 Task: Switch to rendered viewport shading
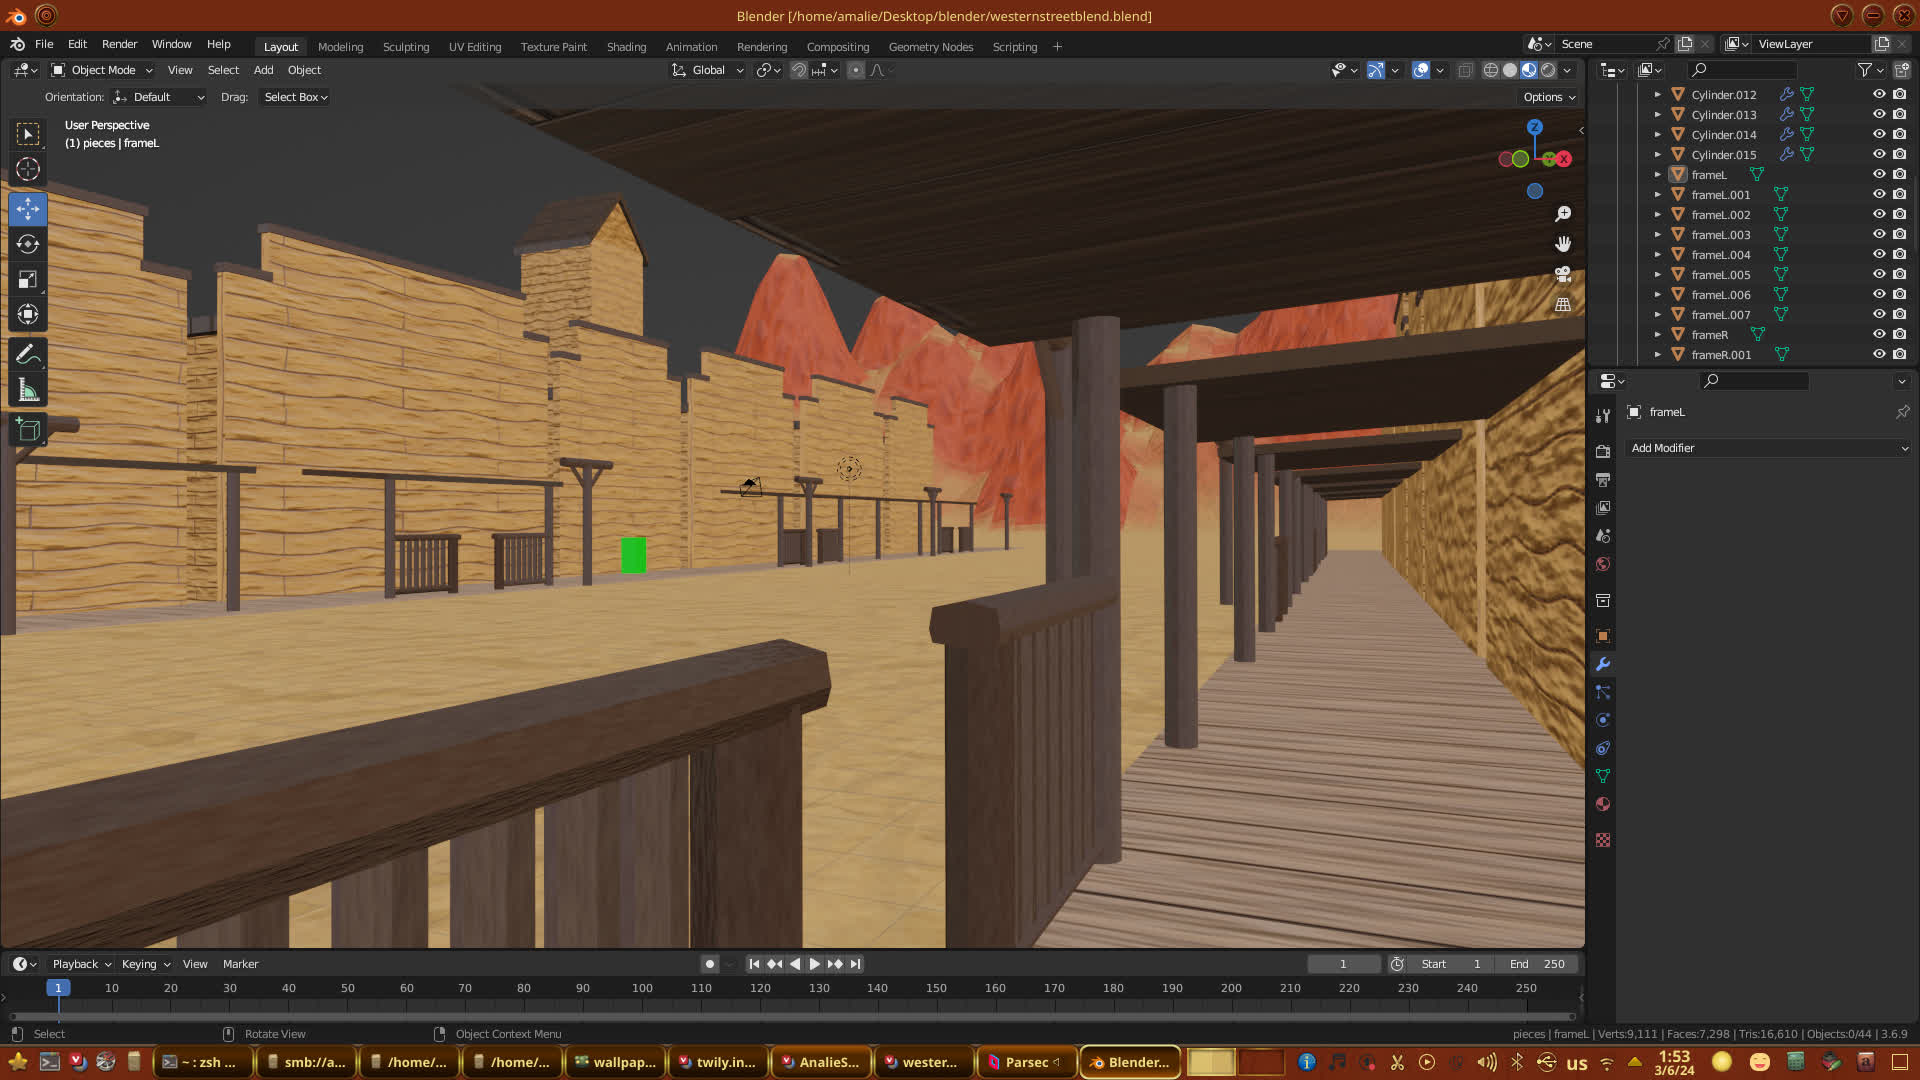(1548, 70)
